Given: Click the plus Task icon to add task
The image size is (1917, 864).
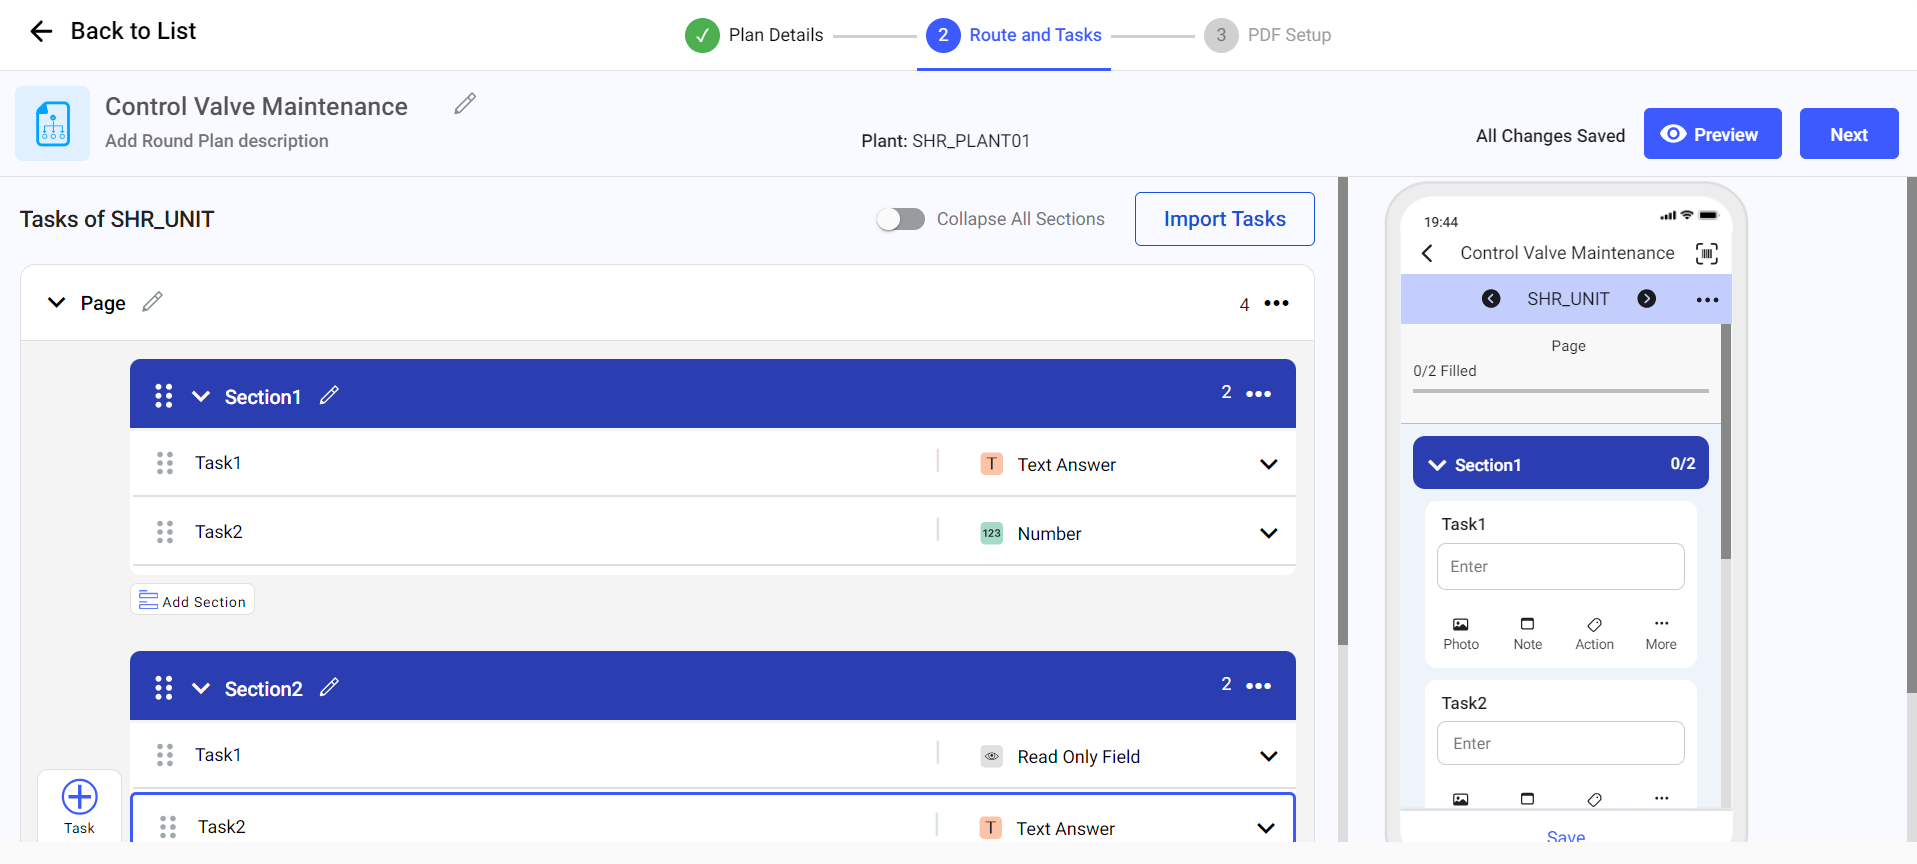Looking at the screenshot, I should pyautogui.click(x=80, y=798).
